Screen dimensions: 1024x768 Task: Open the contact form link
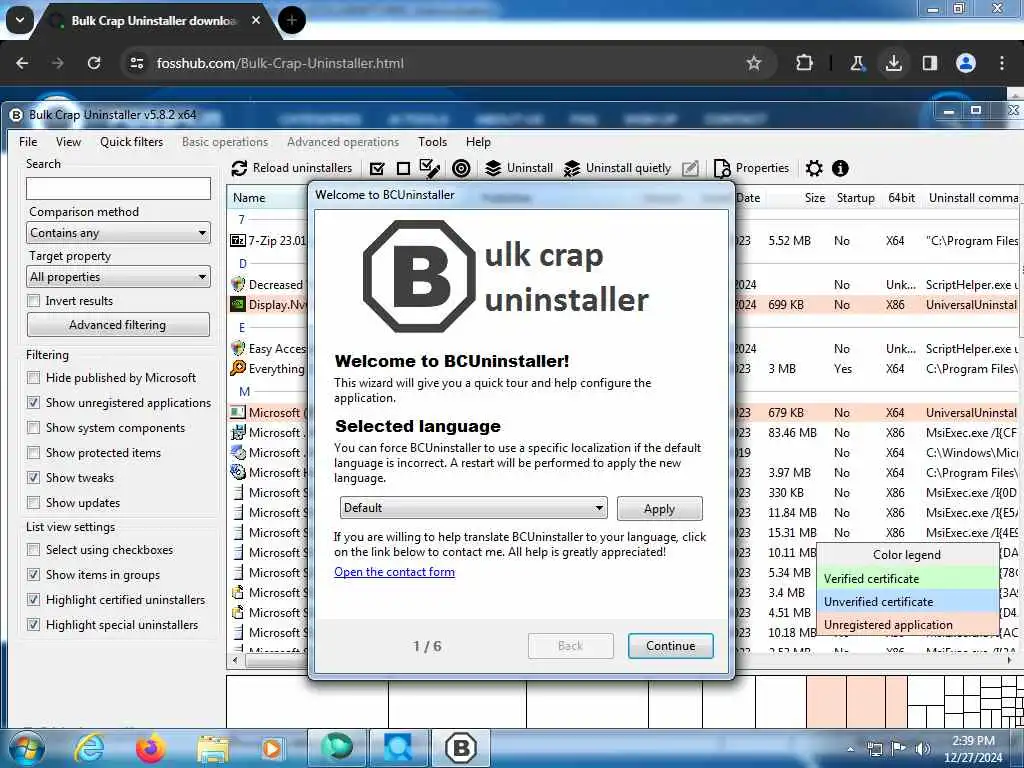394,571
